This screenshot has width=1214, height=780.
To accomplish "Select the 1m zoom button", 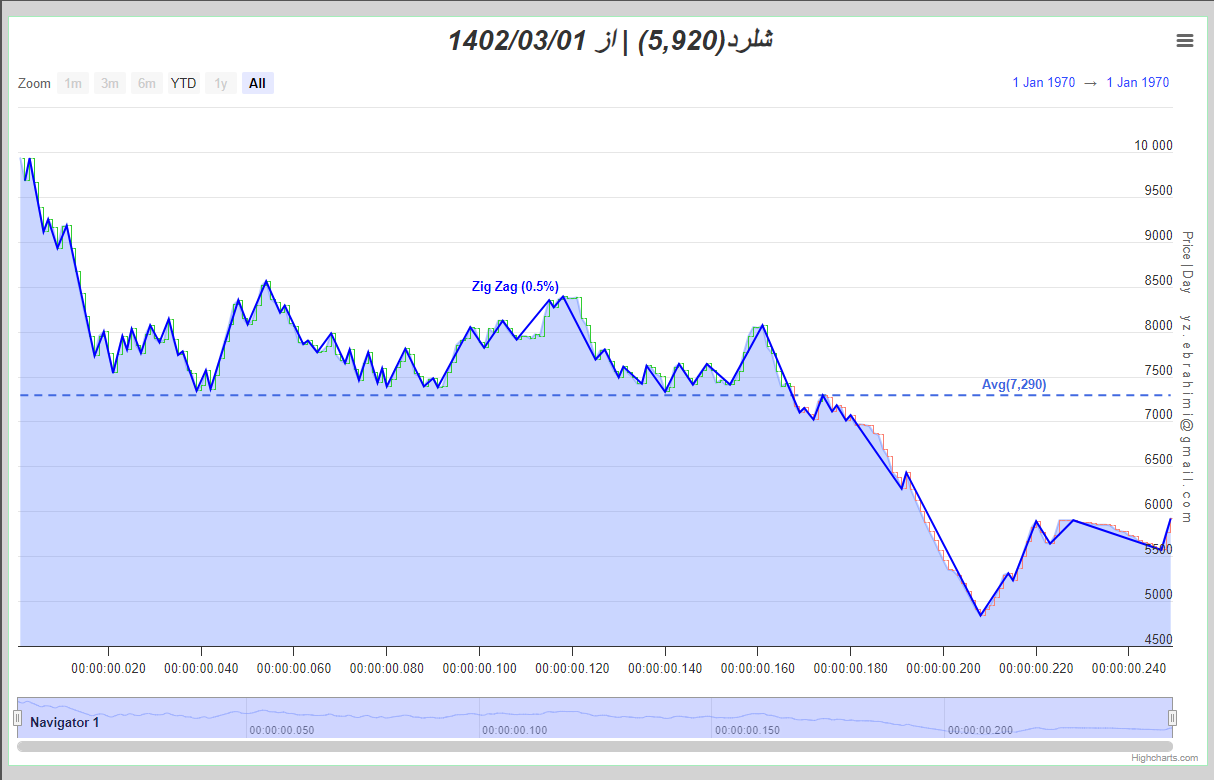I will [73, 83].
